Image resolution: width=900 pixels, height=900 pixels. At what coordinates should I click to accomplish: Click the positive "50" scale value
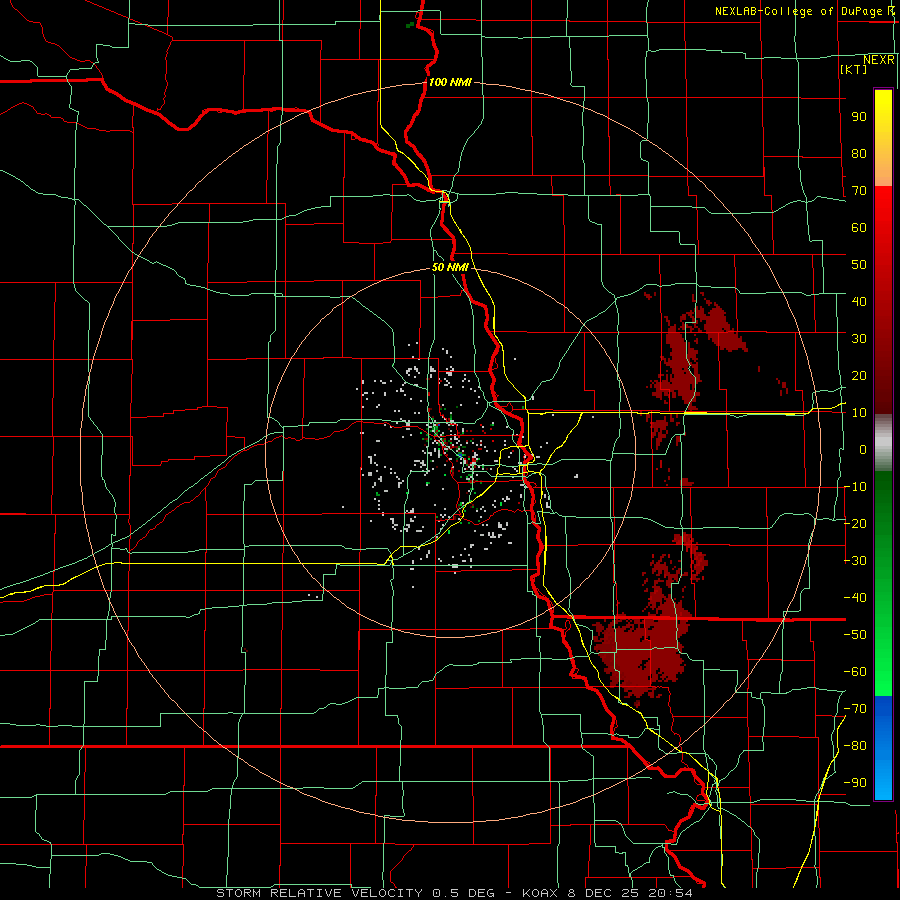pos(859,265)
